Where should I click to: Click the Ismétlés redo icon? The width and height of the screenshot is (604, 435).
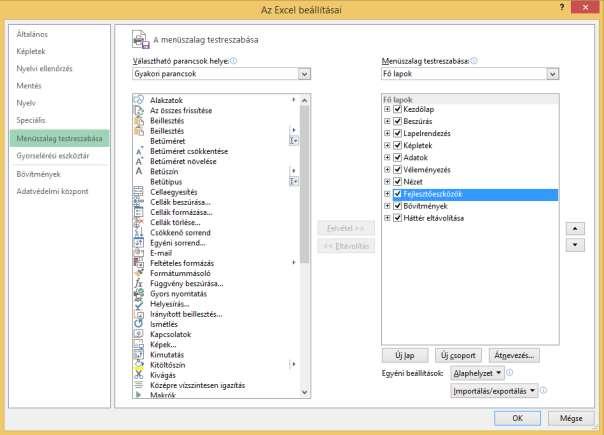point(138,324)
